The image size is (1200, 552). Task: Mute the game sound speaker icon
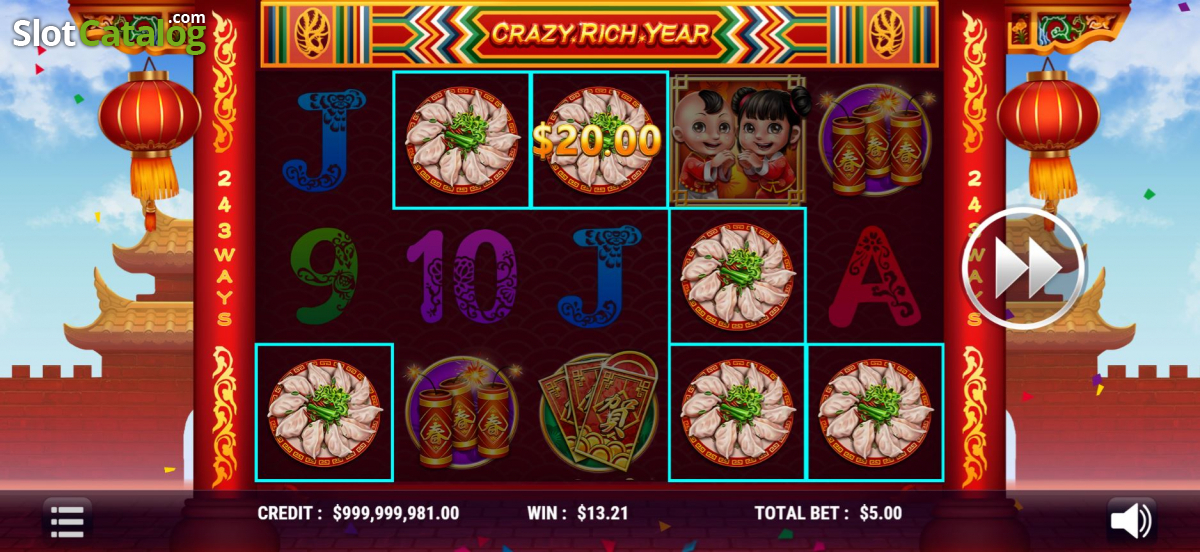[1131, 520]
